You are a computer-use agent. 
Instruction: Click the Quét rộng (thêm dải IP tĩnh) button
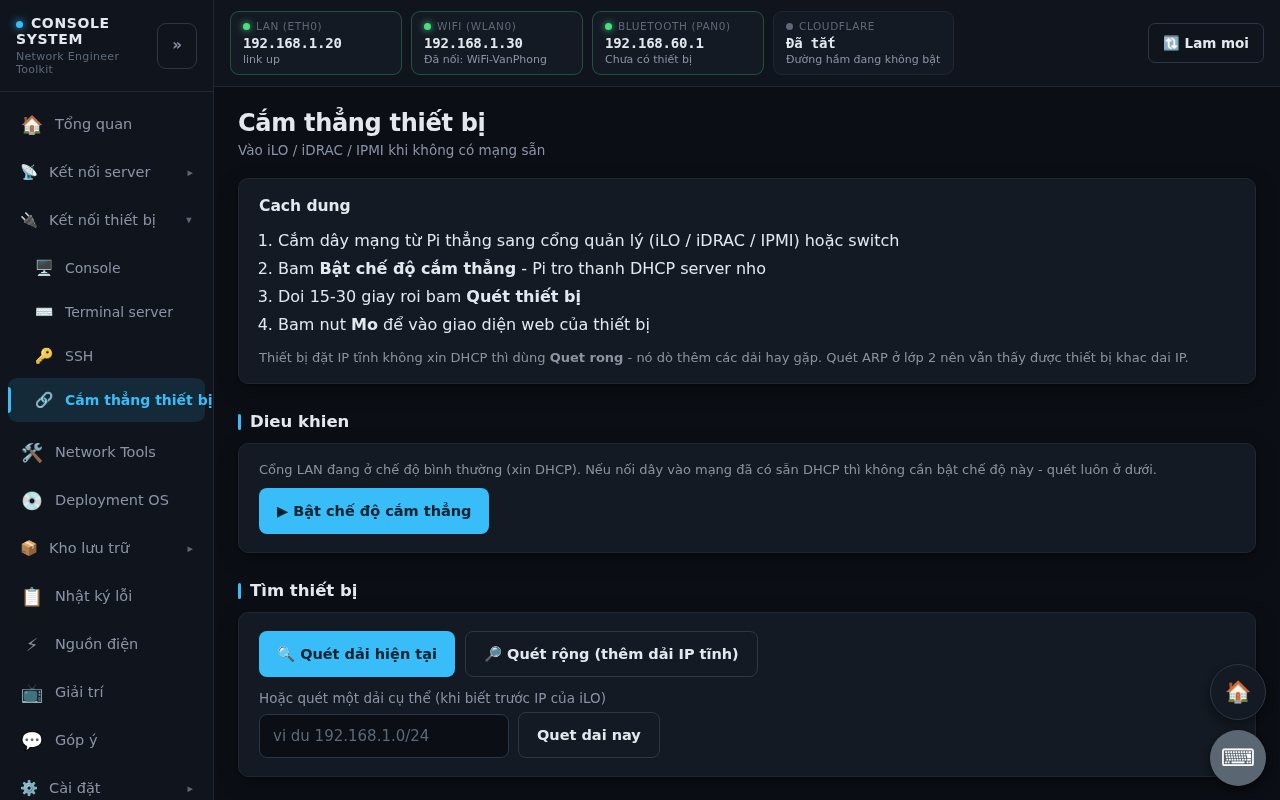(611, 654)
